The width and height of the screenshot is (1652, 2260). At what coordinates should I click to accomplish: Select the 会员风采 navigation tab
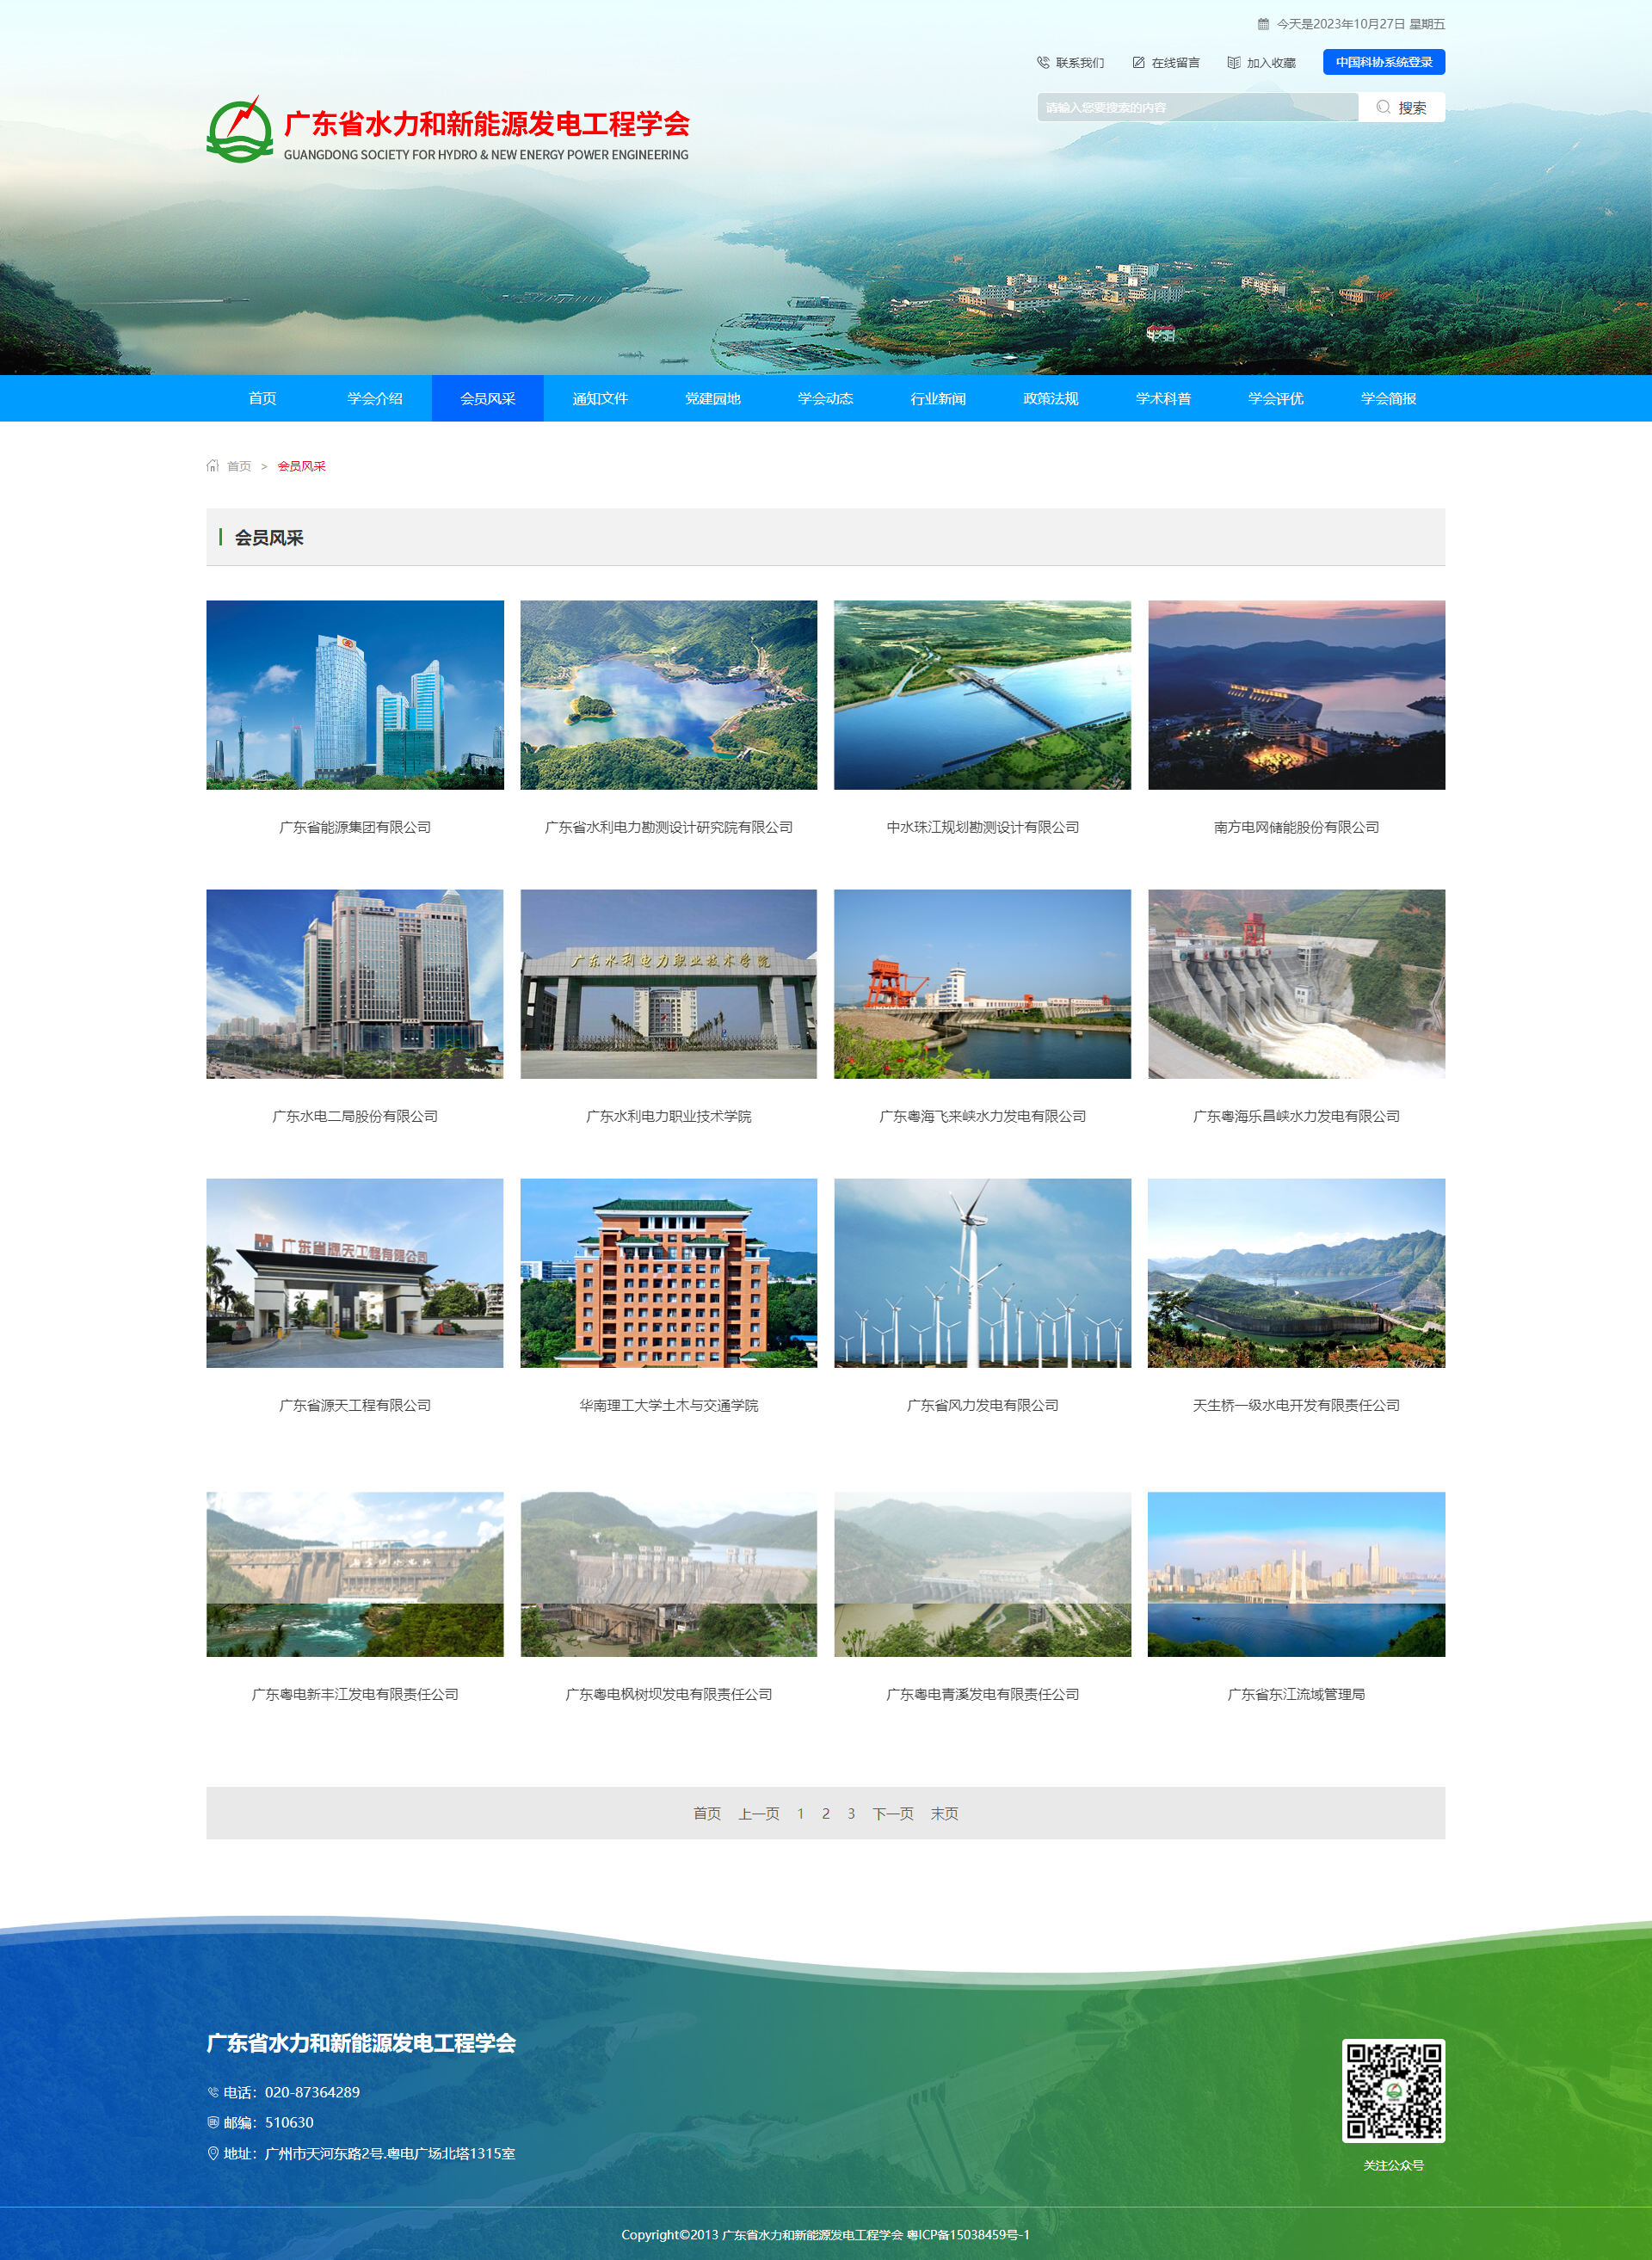pyautogui.click(x=487, y=398)
